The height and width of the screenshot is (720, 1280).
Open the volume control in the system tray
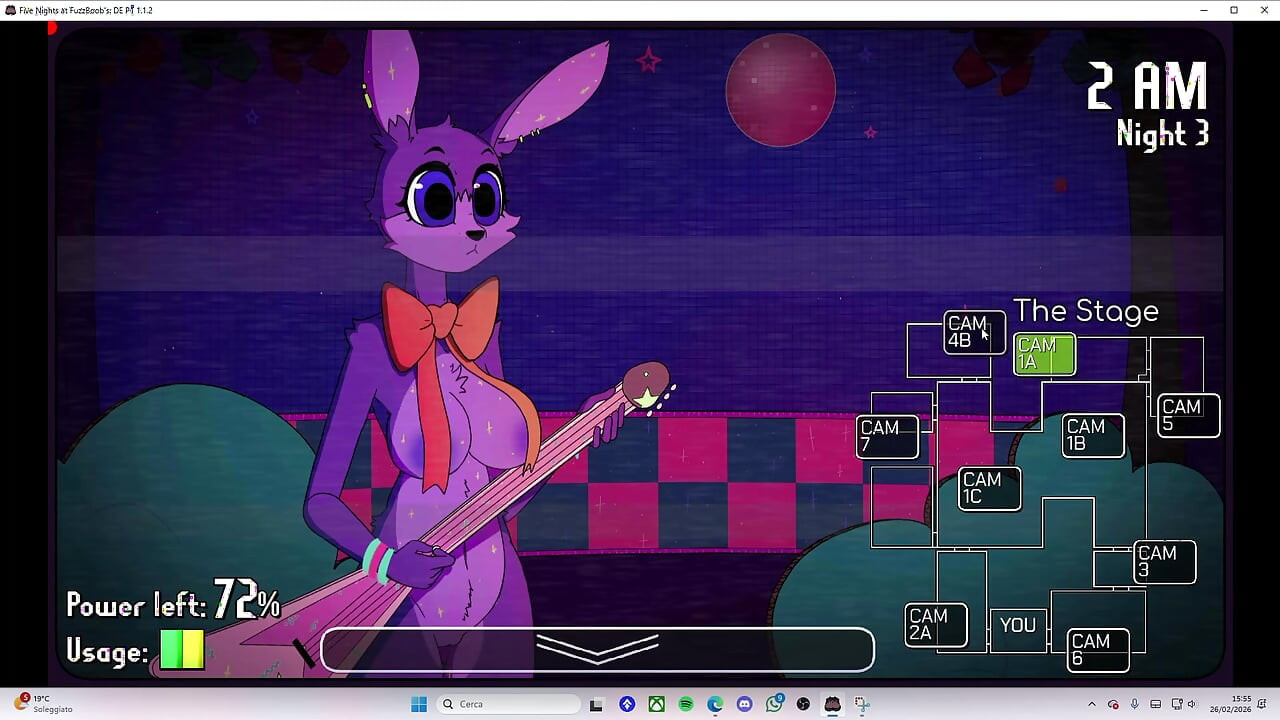[x=1191, y=704]
